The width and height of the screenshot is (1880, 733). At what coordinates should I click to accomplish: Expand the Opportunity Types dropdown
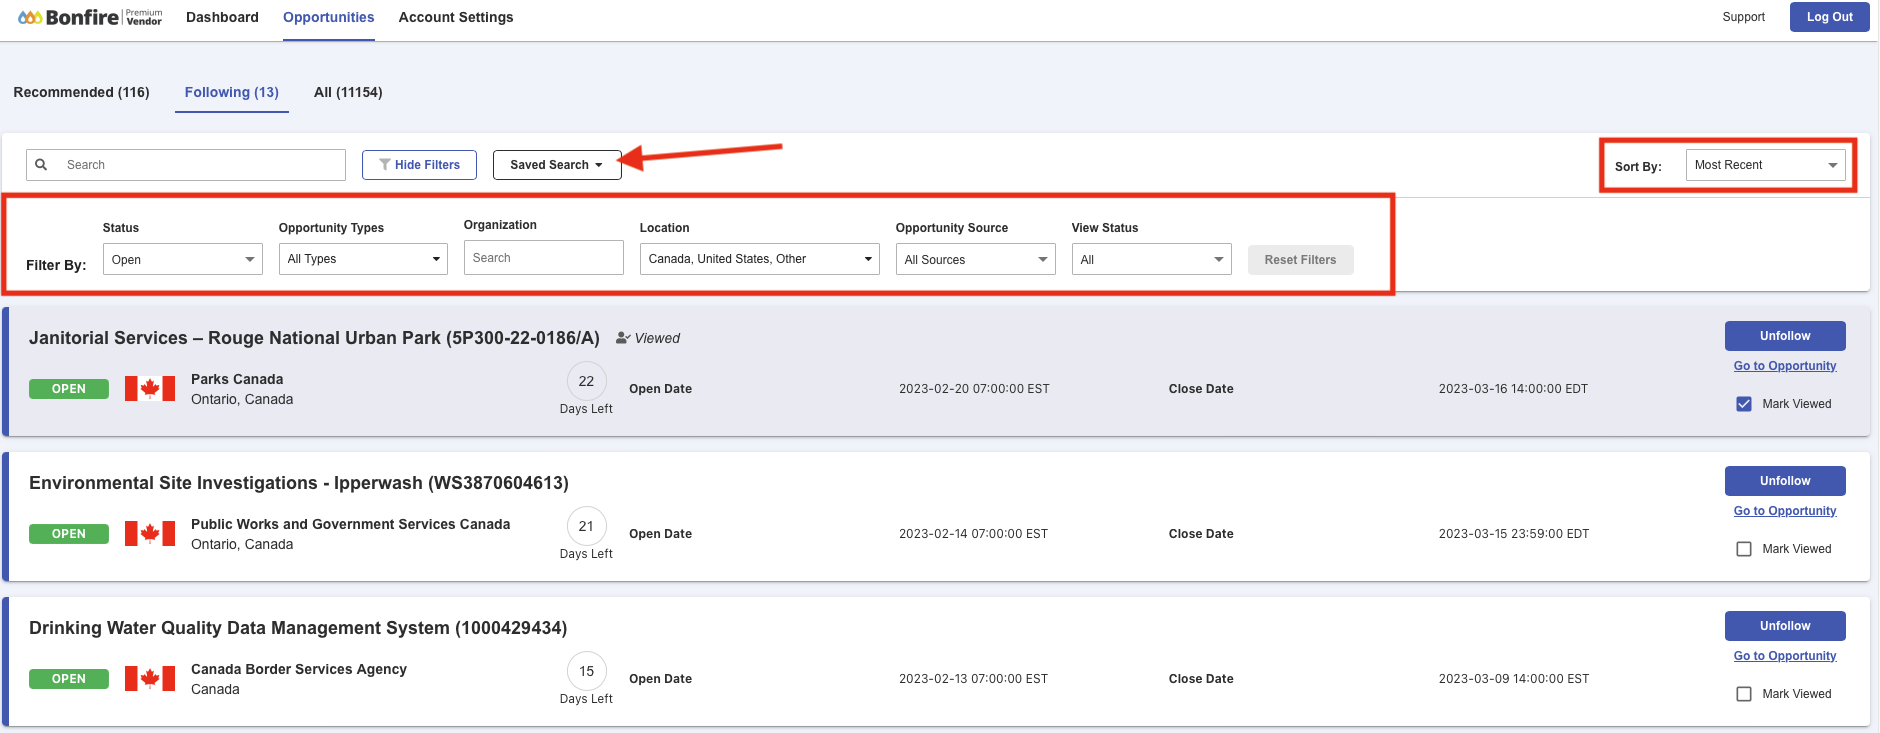363,259
